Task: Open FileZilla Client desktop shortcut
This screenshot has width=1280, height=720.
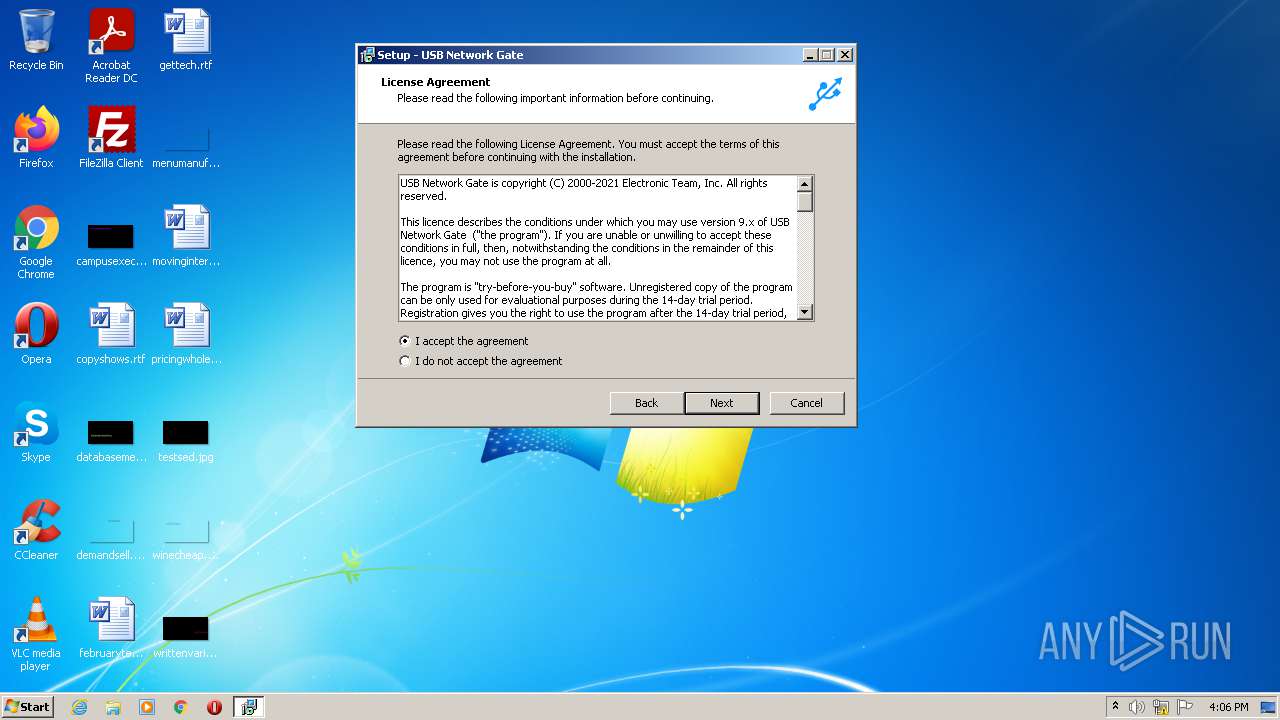Action: 111,138
